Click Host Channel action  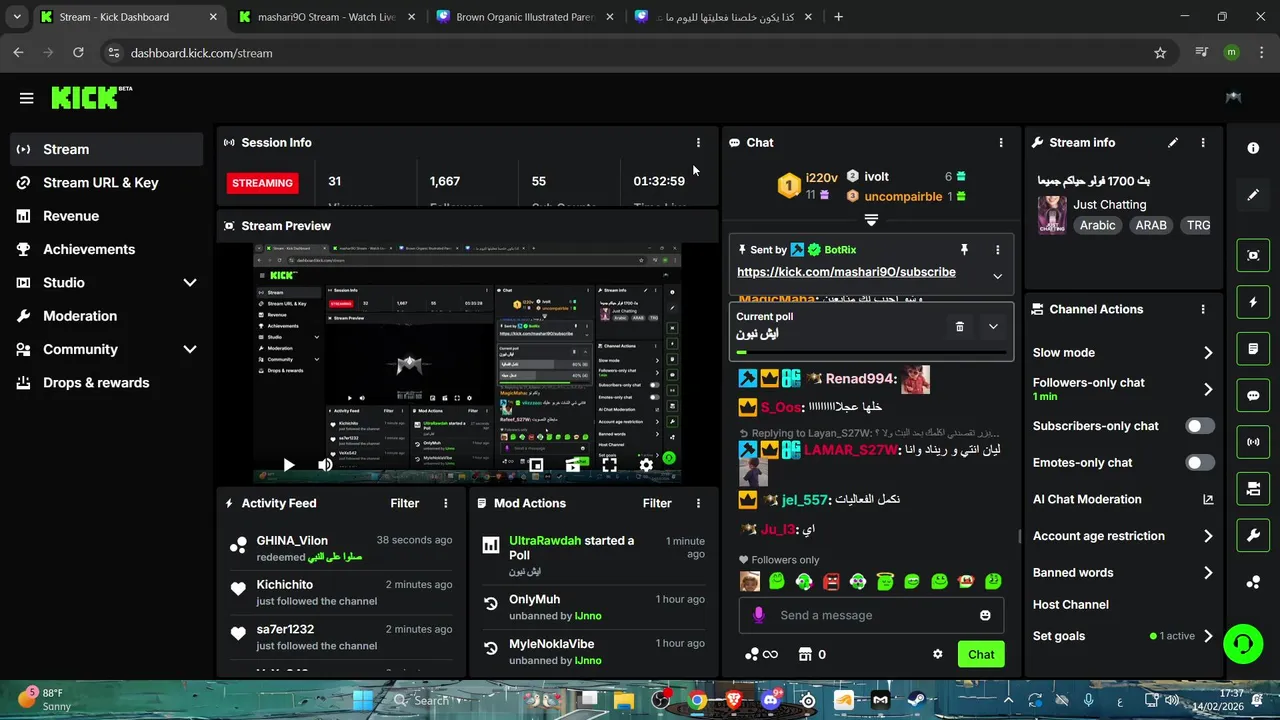pyautogui.click(x=1071, y=605)
